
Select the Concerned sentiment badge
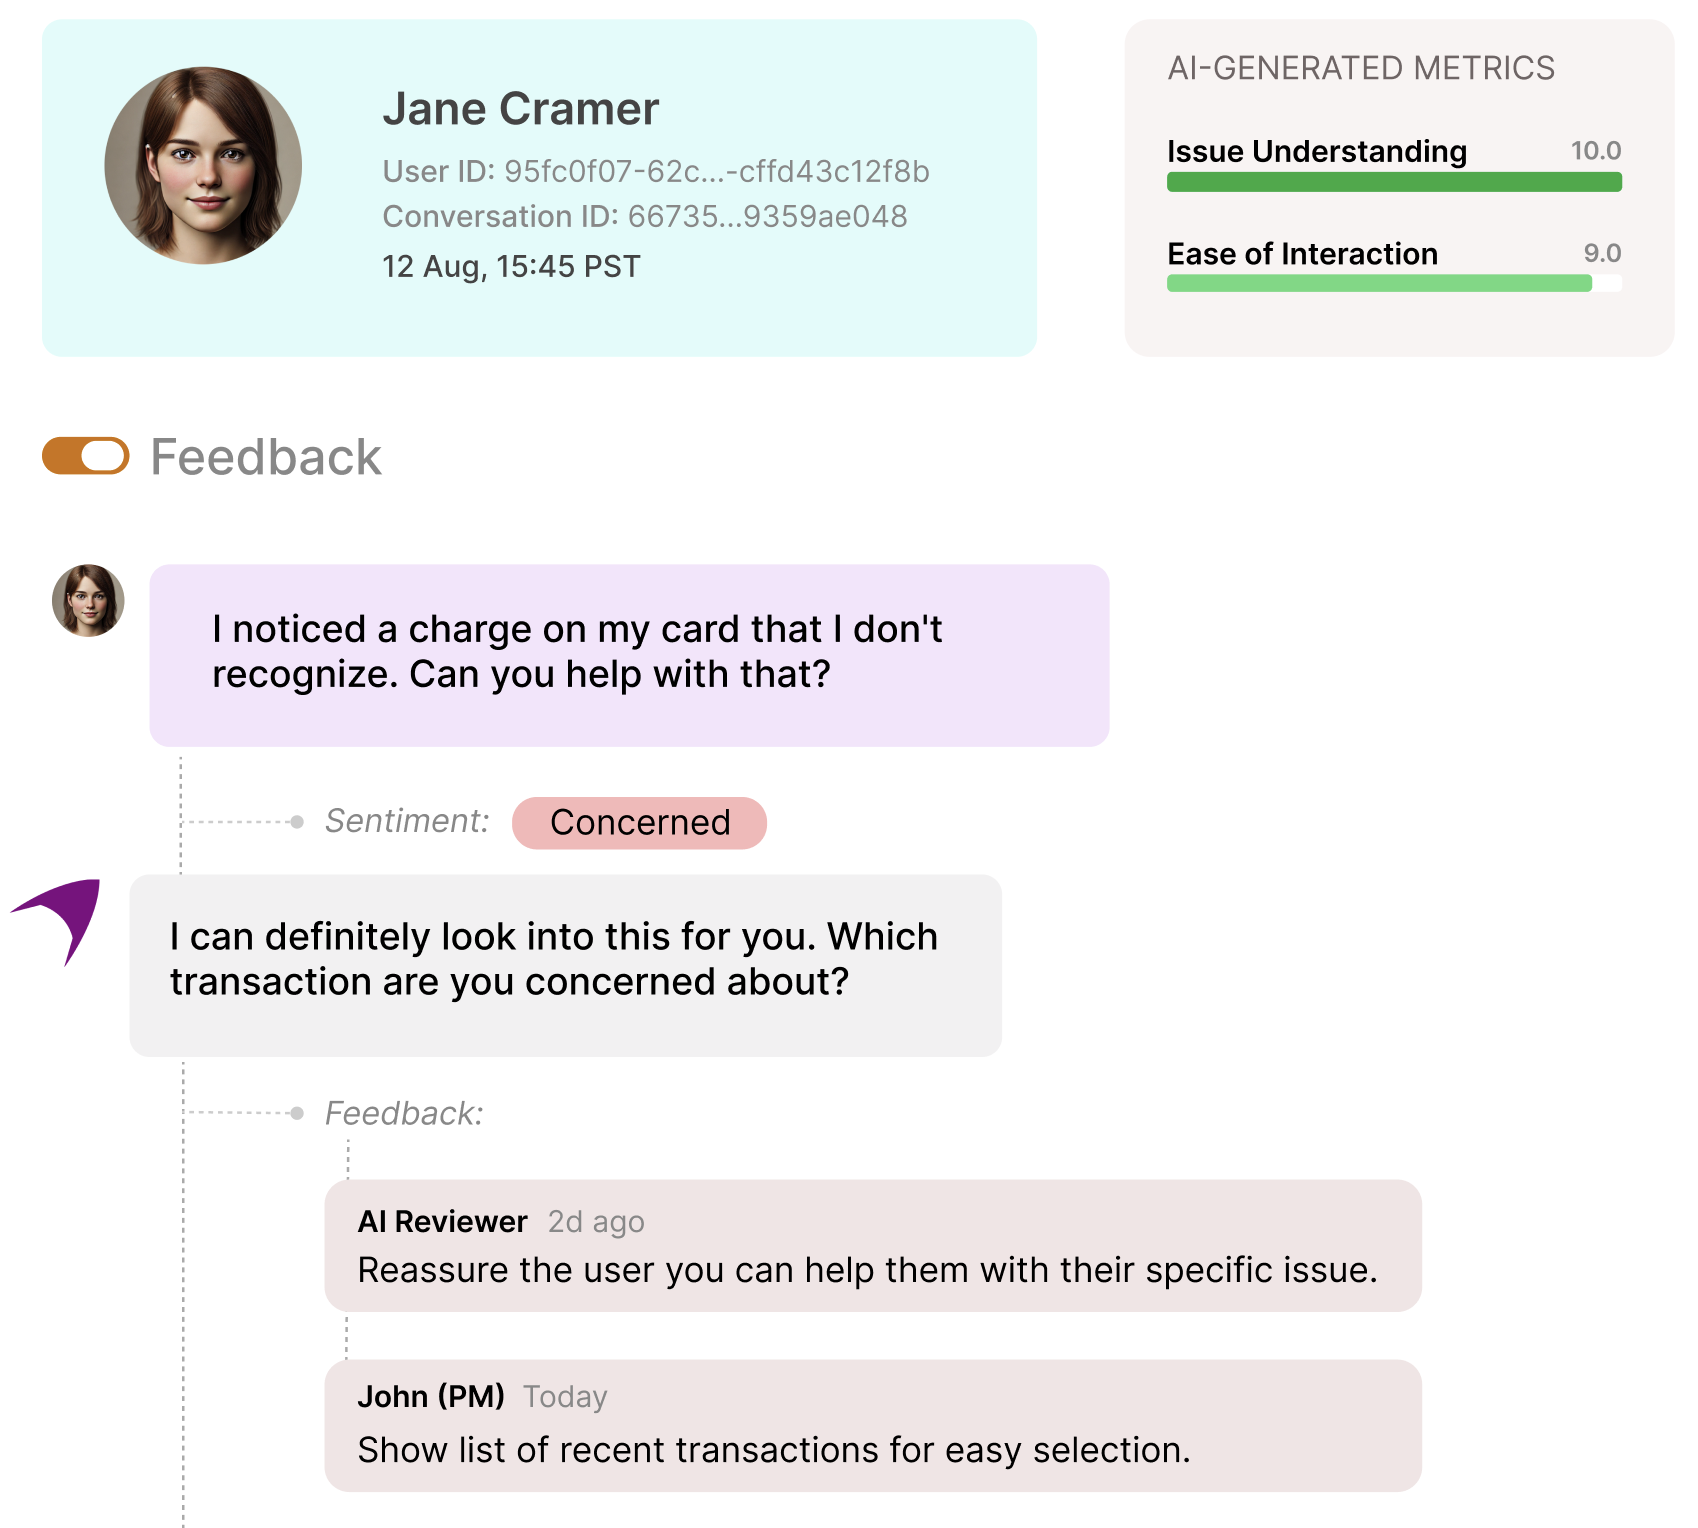coord(639,822)
